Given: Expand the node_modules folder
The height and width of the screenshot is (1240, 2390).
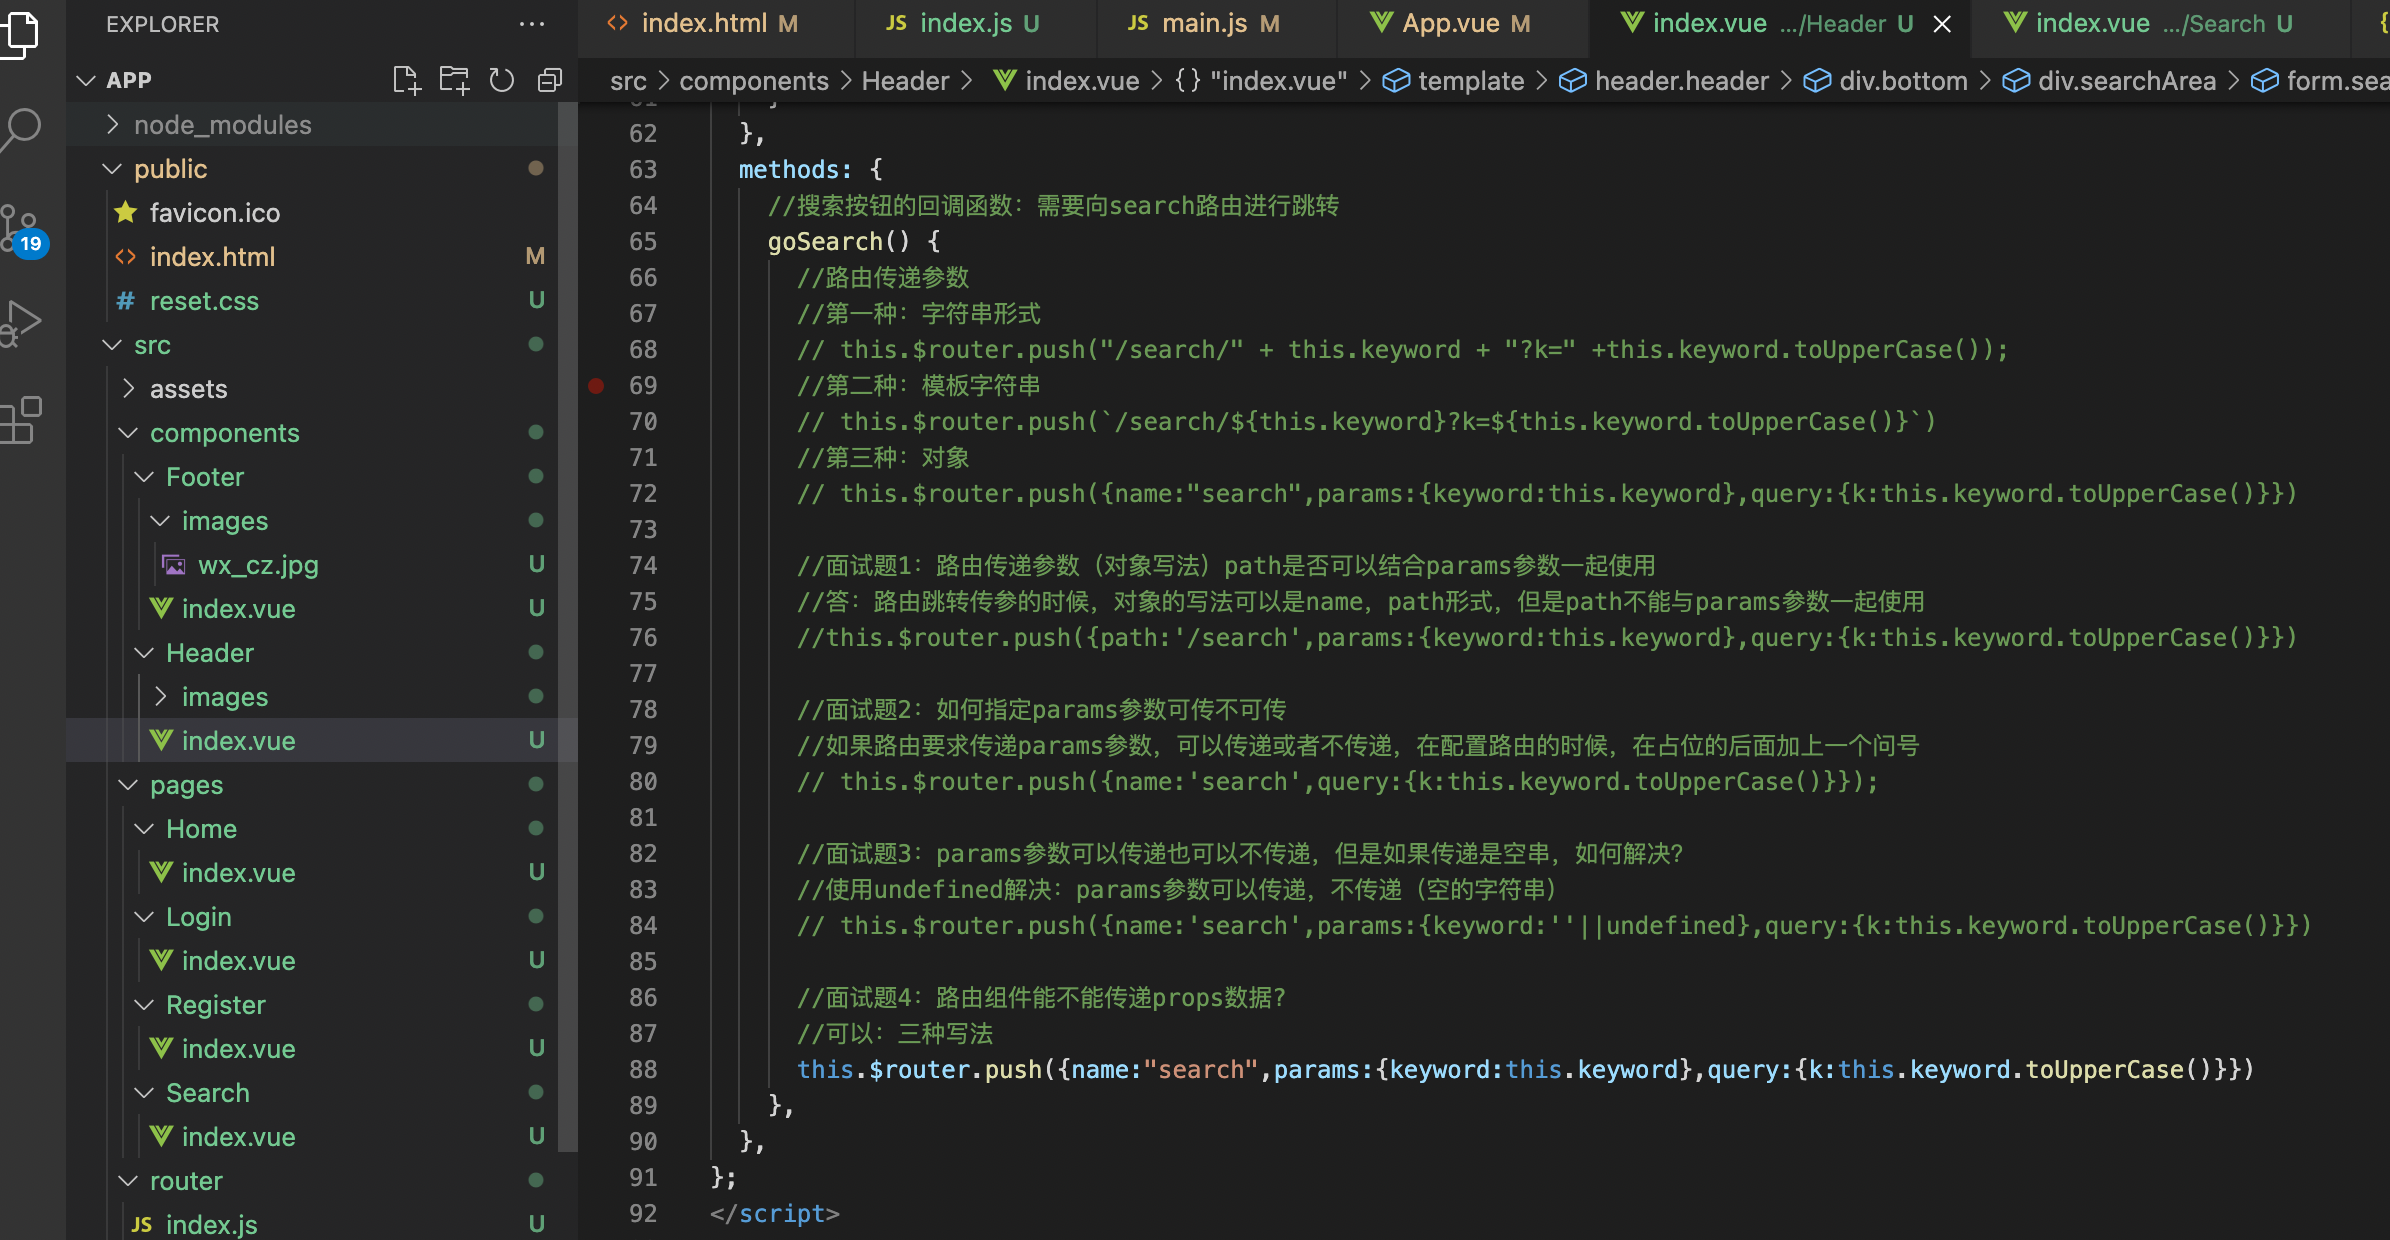Looking at the screenshot, I should click(222, 125).
